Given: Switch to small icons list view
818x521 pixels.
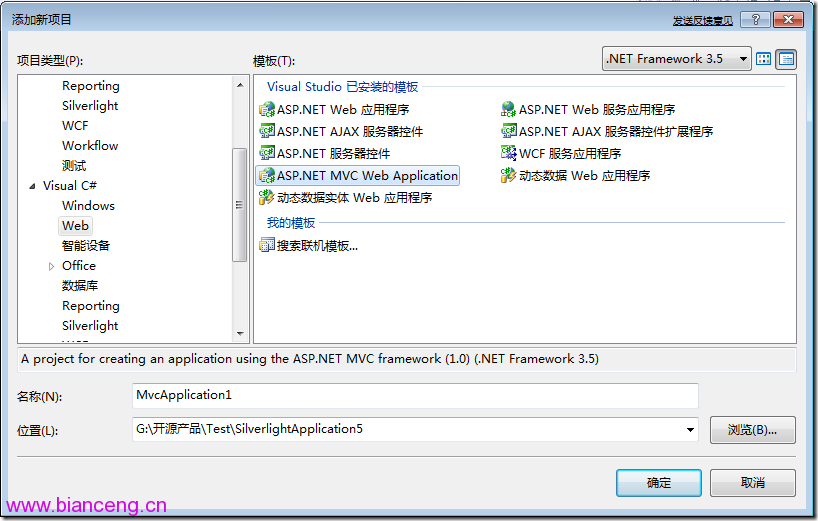Looking at the screenshot, I should 786,59.
